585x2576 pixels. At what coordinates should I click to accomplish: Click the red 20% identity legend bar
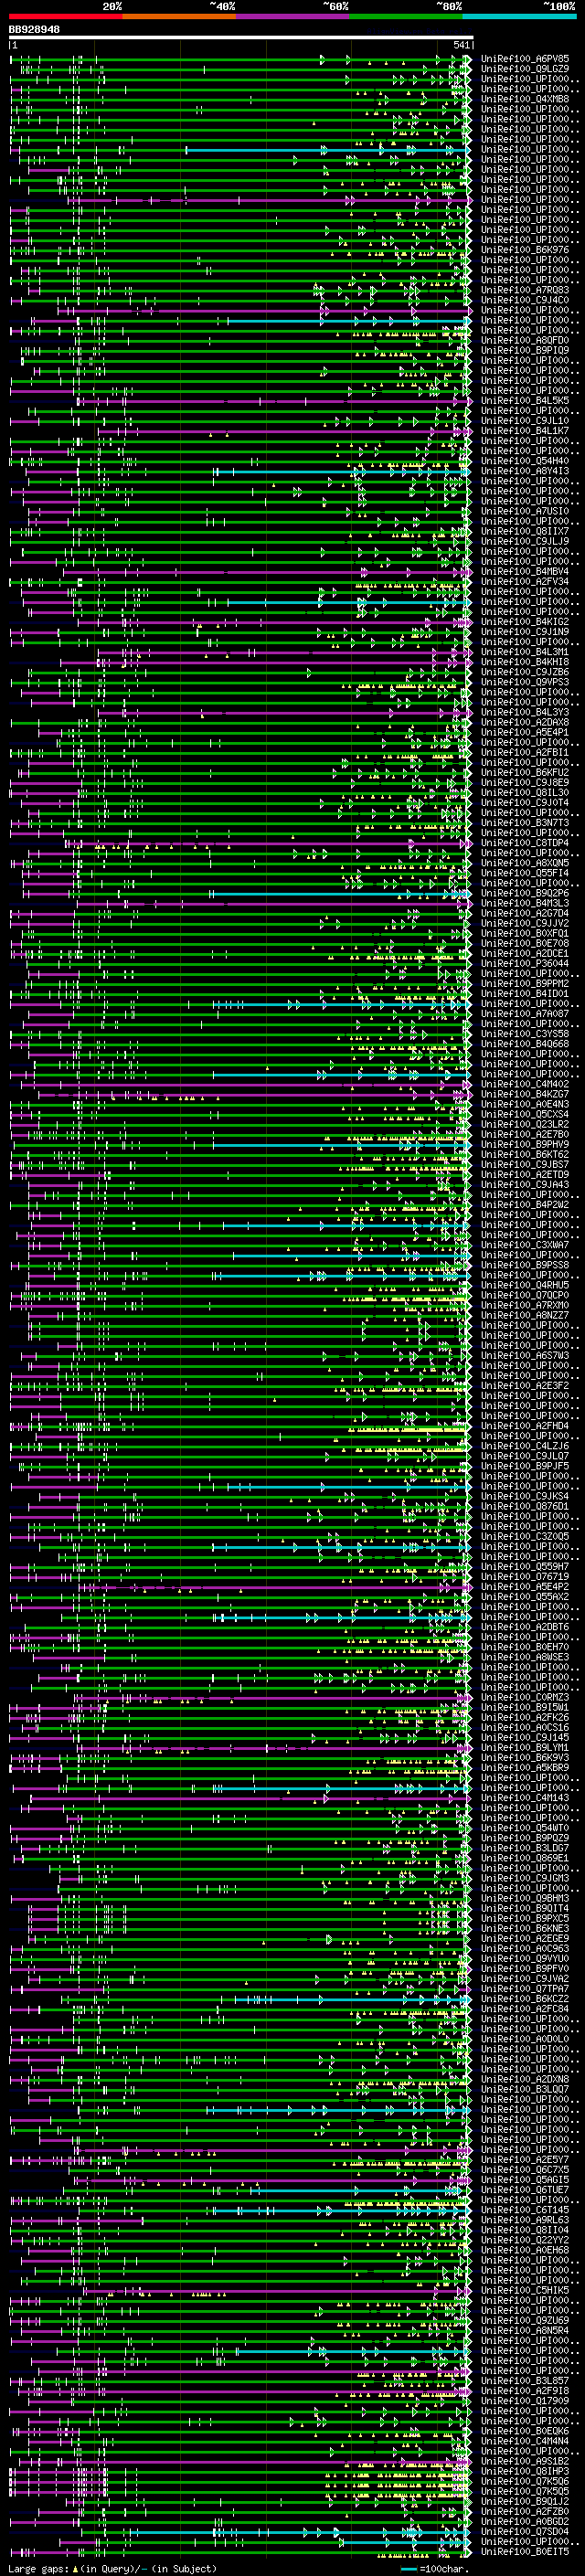(x=65, y=16)
